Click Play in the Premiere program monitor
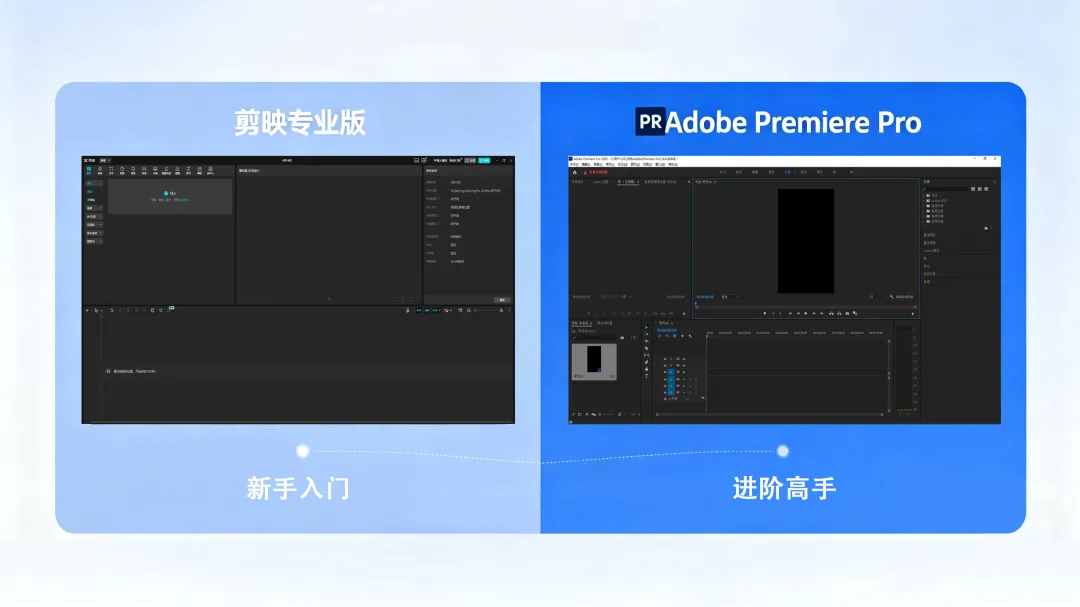 [x=806, y=313]
